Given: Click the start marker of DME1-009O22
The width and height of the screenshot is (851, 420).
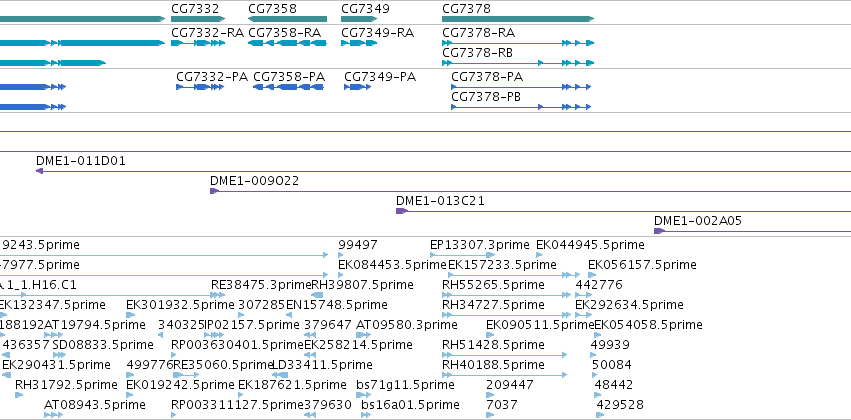Looking at the screenshot, I should tap(214, 191).
